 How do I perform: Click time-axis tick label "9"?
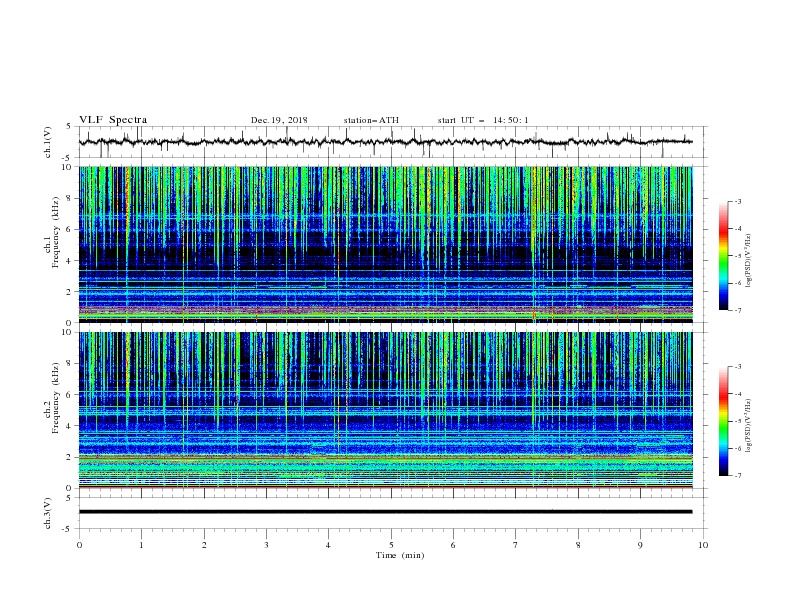(640, 545)
